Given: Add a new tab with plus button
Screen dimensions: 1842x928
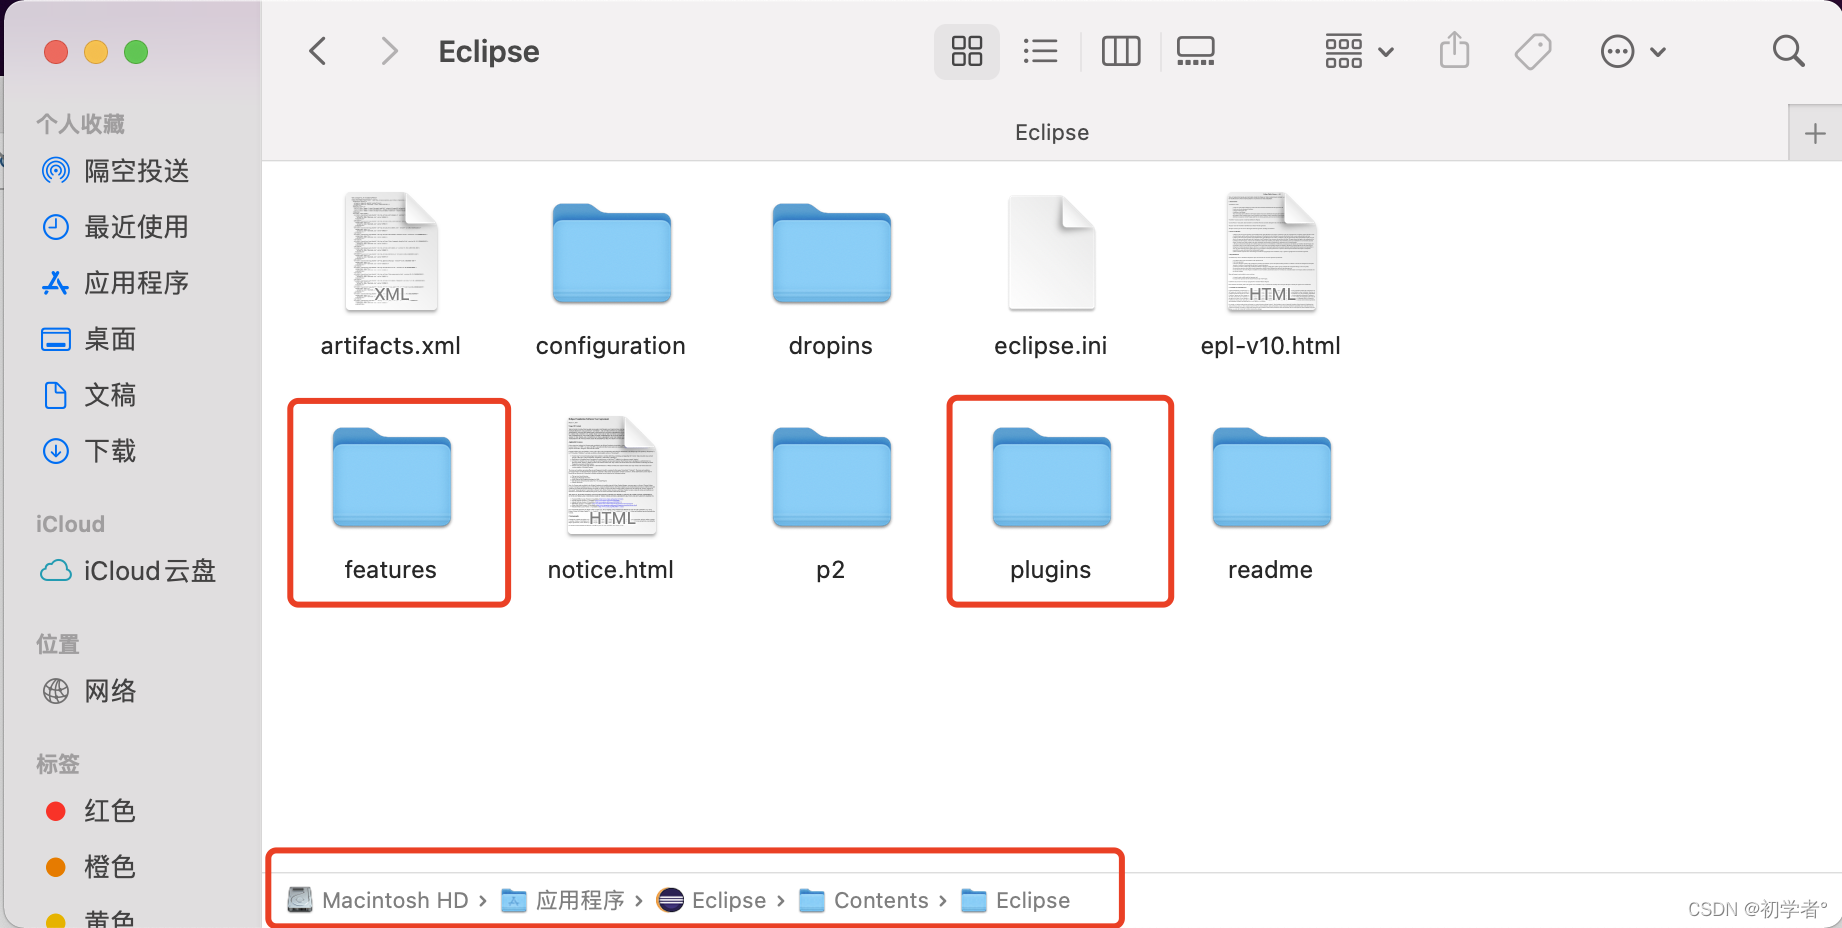Looking at the screenshot, I should 1815,133.
